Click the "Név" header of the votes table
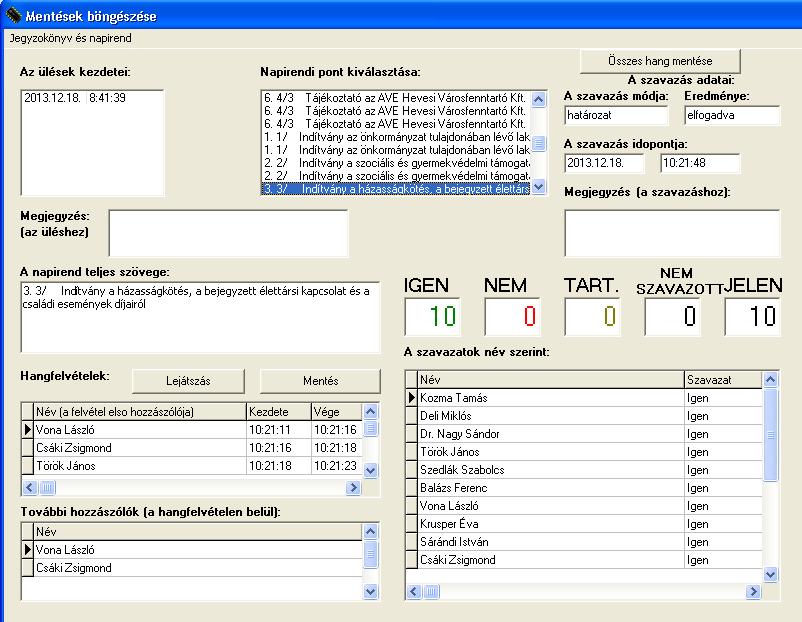Screen dimensions: 802x622 point(551,380)
